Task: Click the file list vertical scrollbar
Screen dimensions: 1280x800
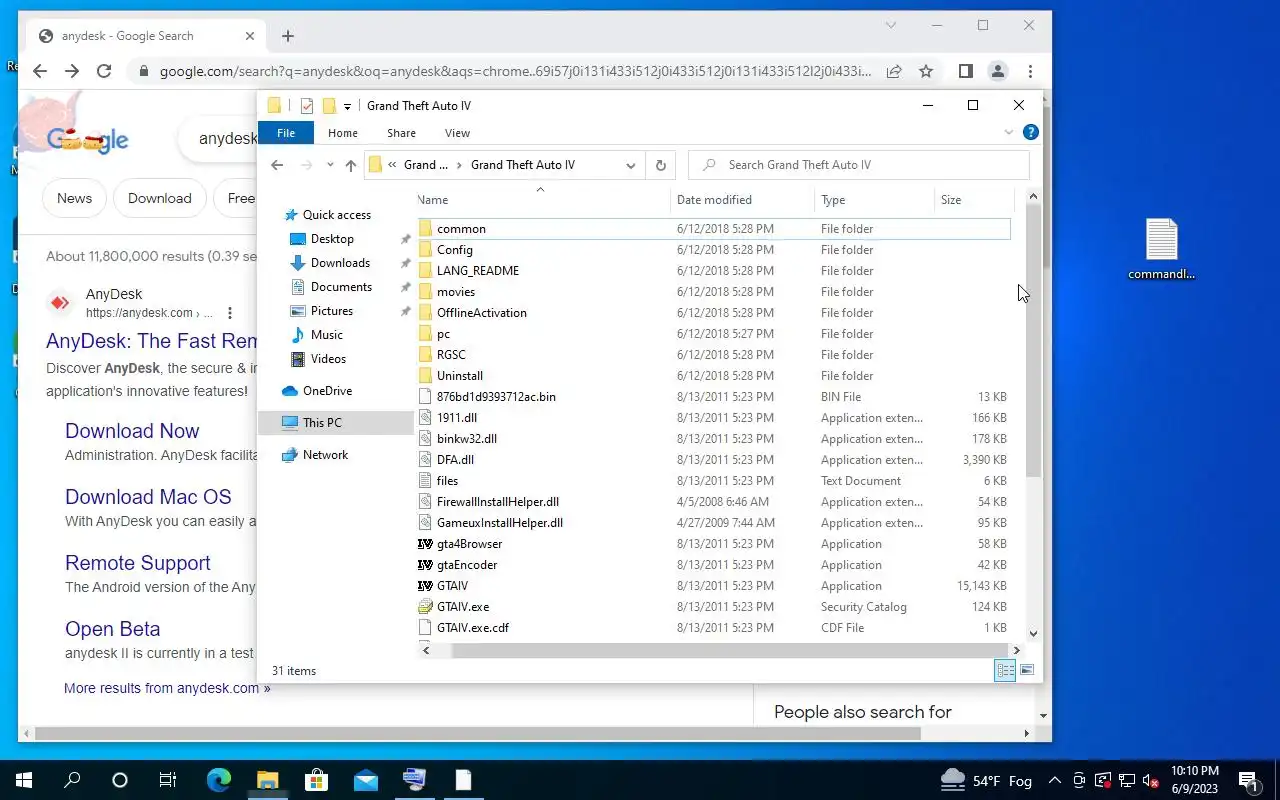Action: point(1033,341)
